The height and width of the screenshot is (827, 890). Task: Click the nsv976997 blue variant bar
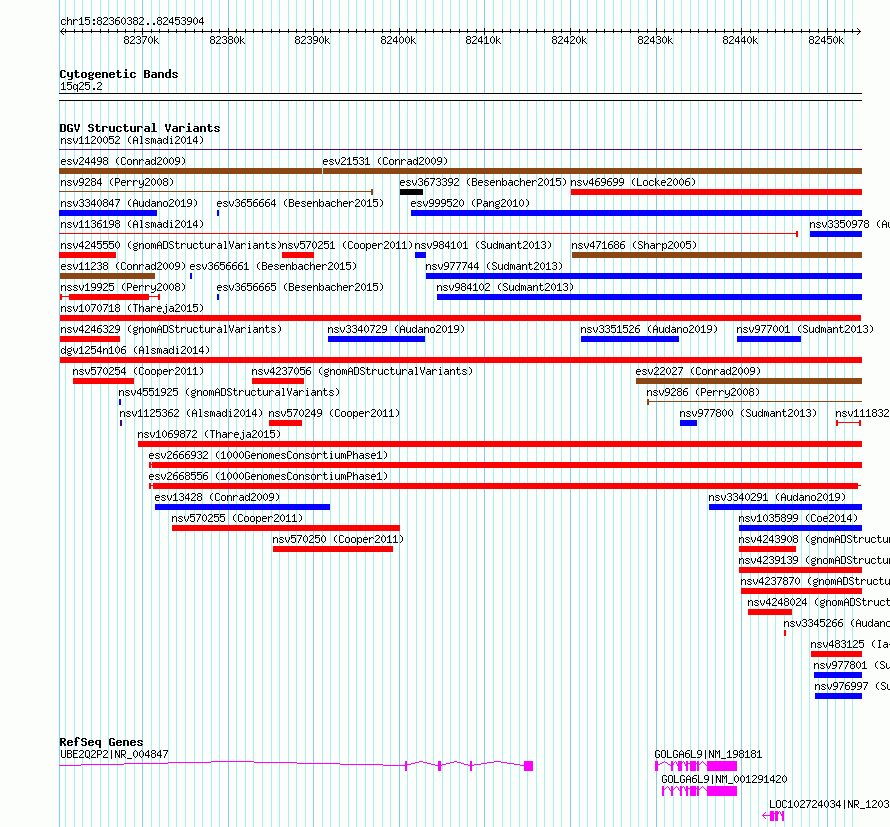pos(838,696)
